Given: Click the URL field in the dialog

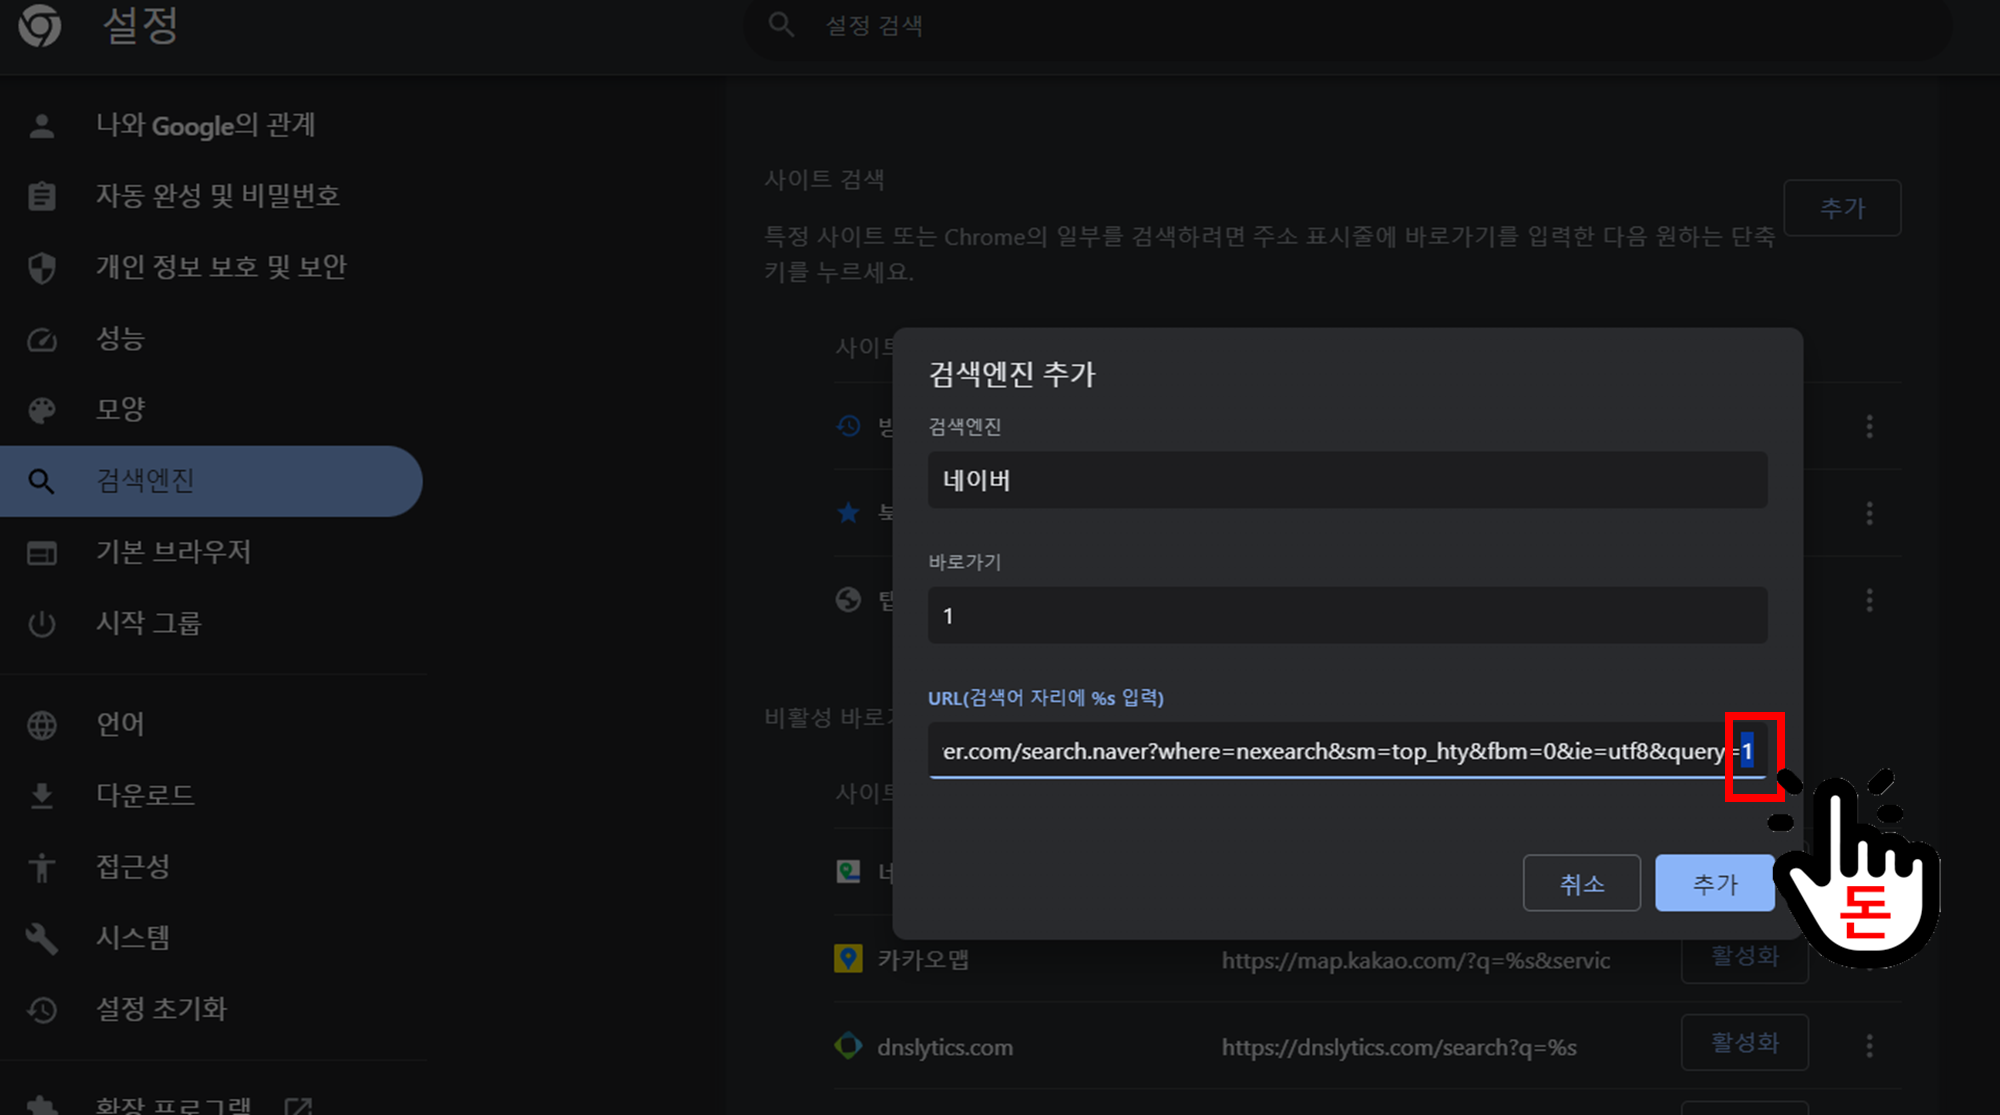Looking at the screenshot, I should pyautogui.click(x=1347, y=751).
